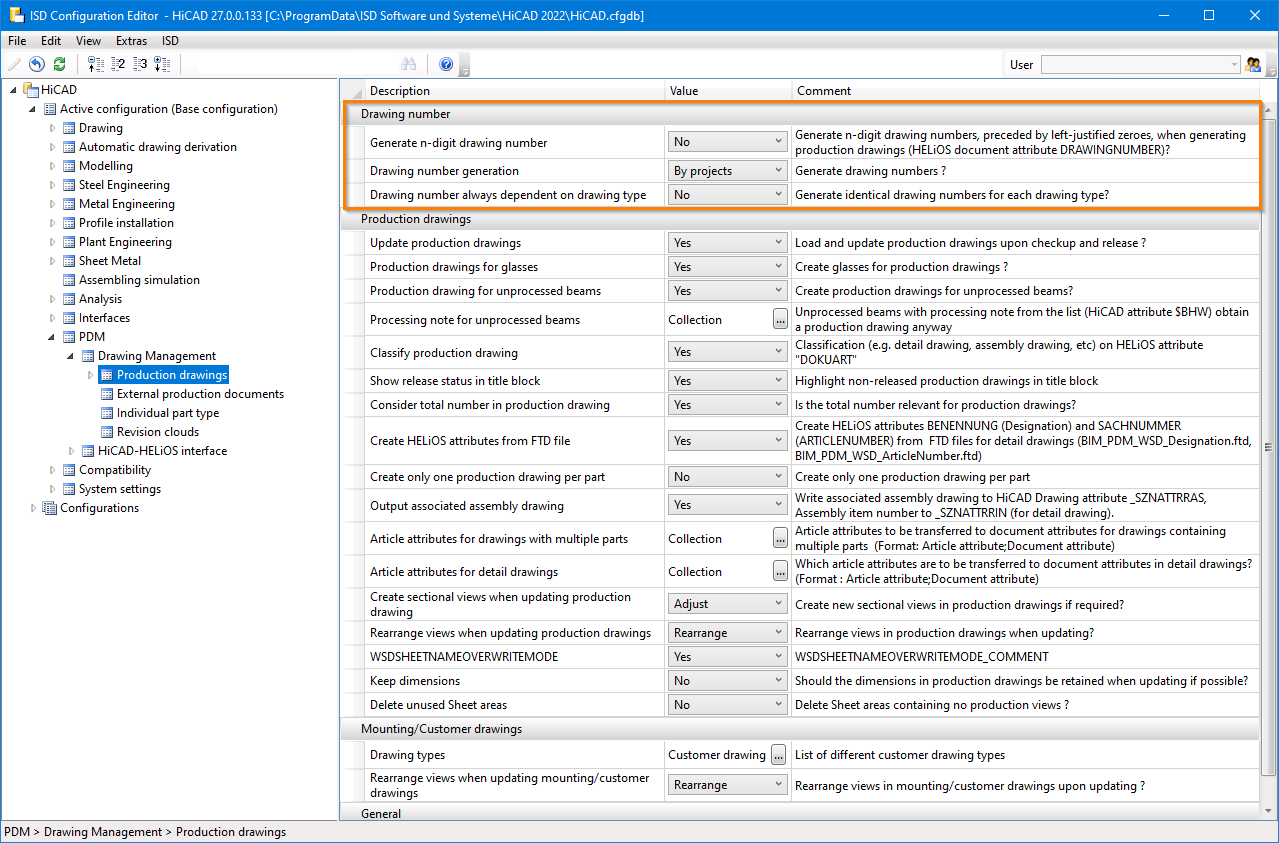The height and width of the screenshot is (843, 1279).
Task: Expand the Metal Engineering tree node
Action: 53,204
